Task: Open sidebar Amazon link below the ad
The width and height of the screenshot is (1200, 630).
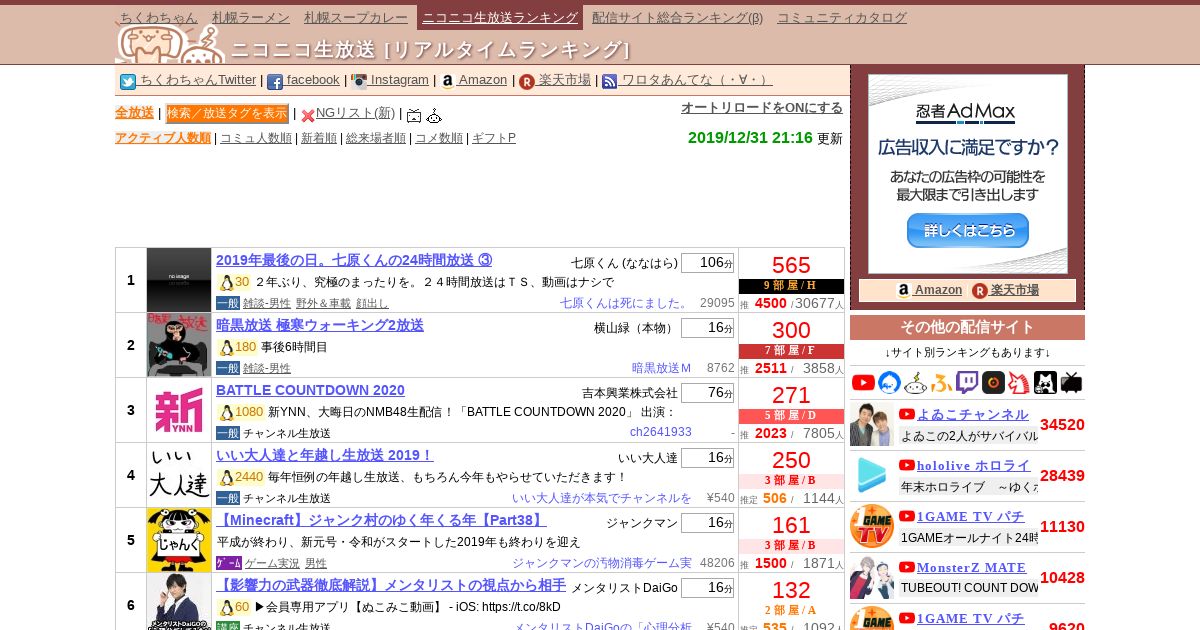Action: pyautogui.click(x=930, y=290)
